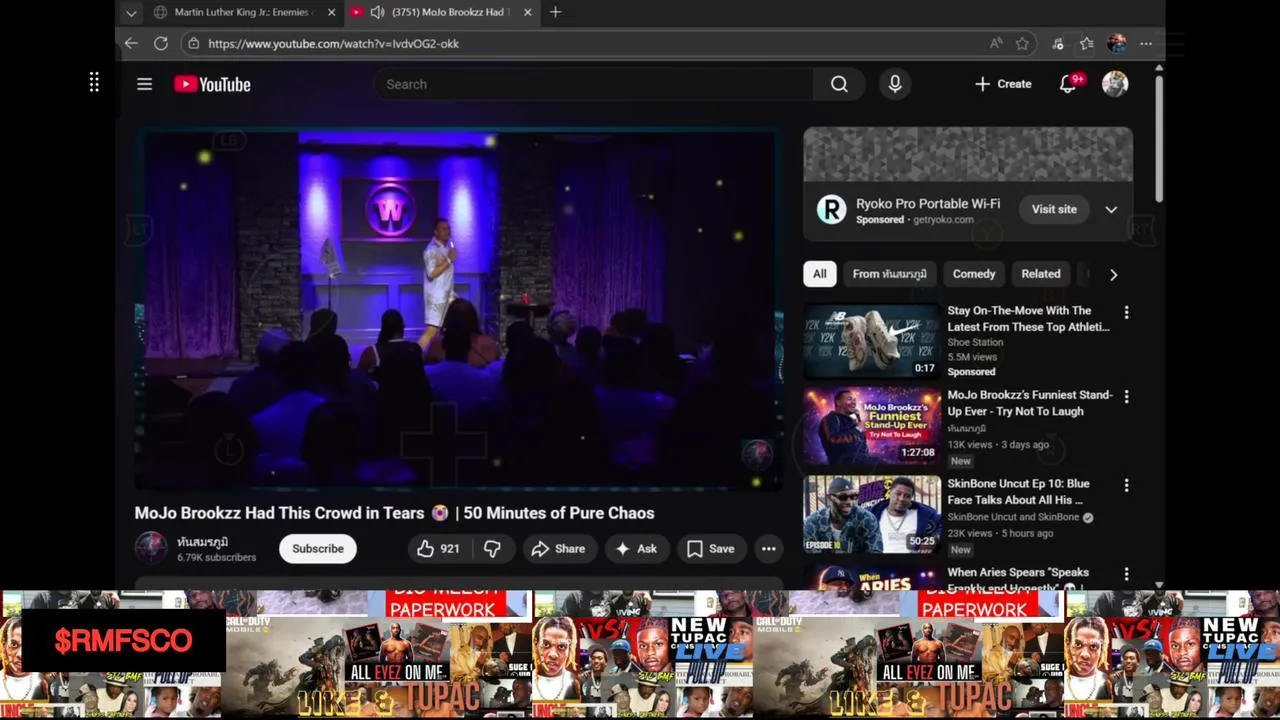Screen dimensions: 1280x720
Task: Open the YouTube account avatar menu
Action: [x=1115, y=85]
